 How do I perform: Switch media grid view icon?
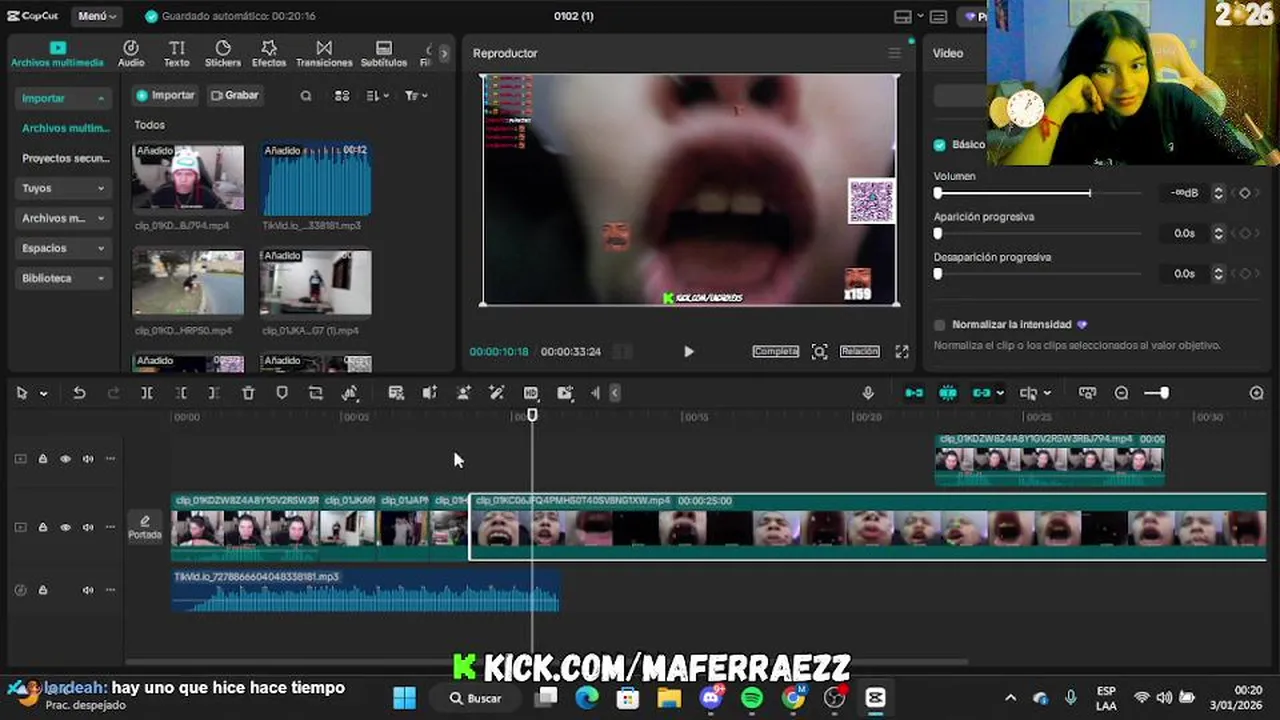point(342,96)
